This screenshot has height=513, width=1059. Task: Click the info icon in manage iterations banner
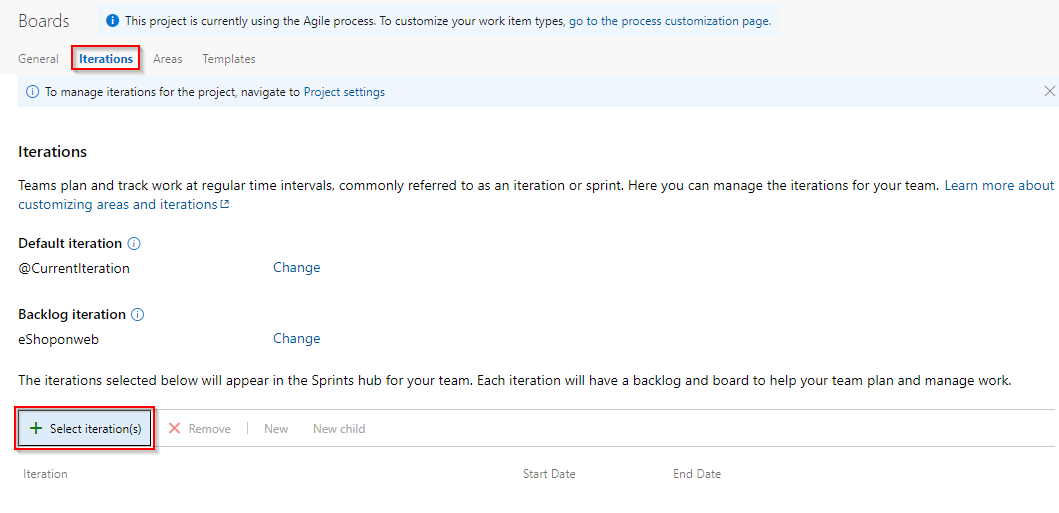click(x=32, y=92)
